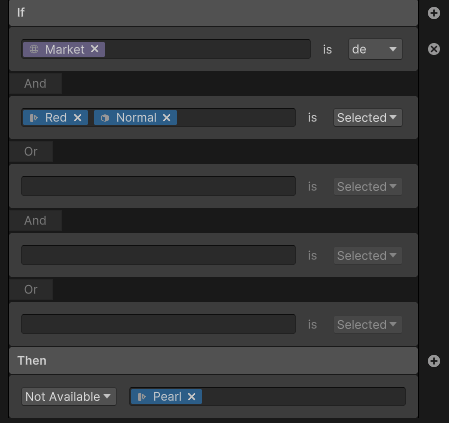This screenshot has width=449, height=423.
Task: Click the empty condition field below first Or
Action: coord(158,186)
